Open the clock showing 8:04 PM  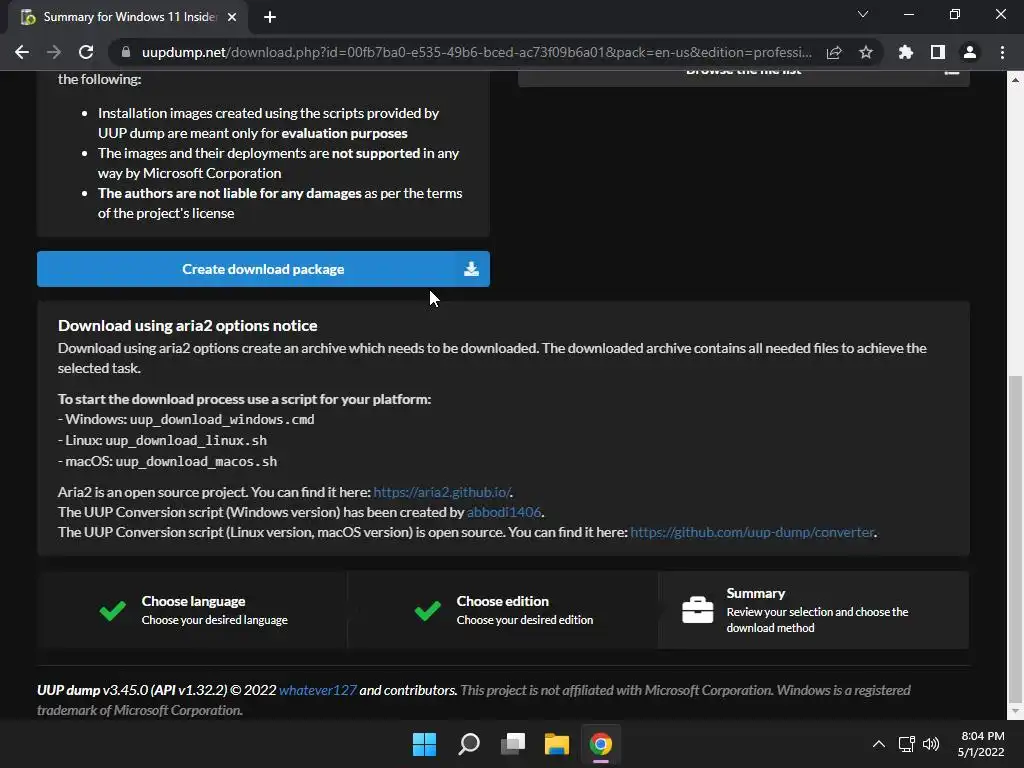tap(982, 744)
